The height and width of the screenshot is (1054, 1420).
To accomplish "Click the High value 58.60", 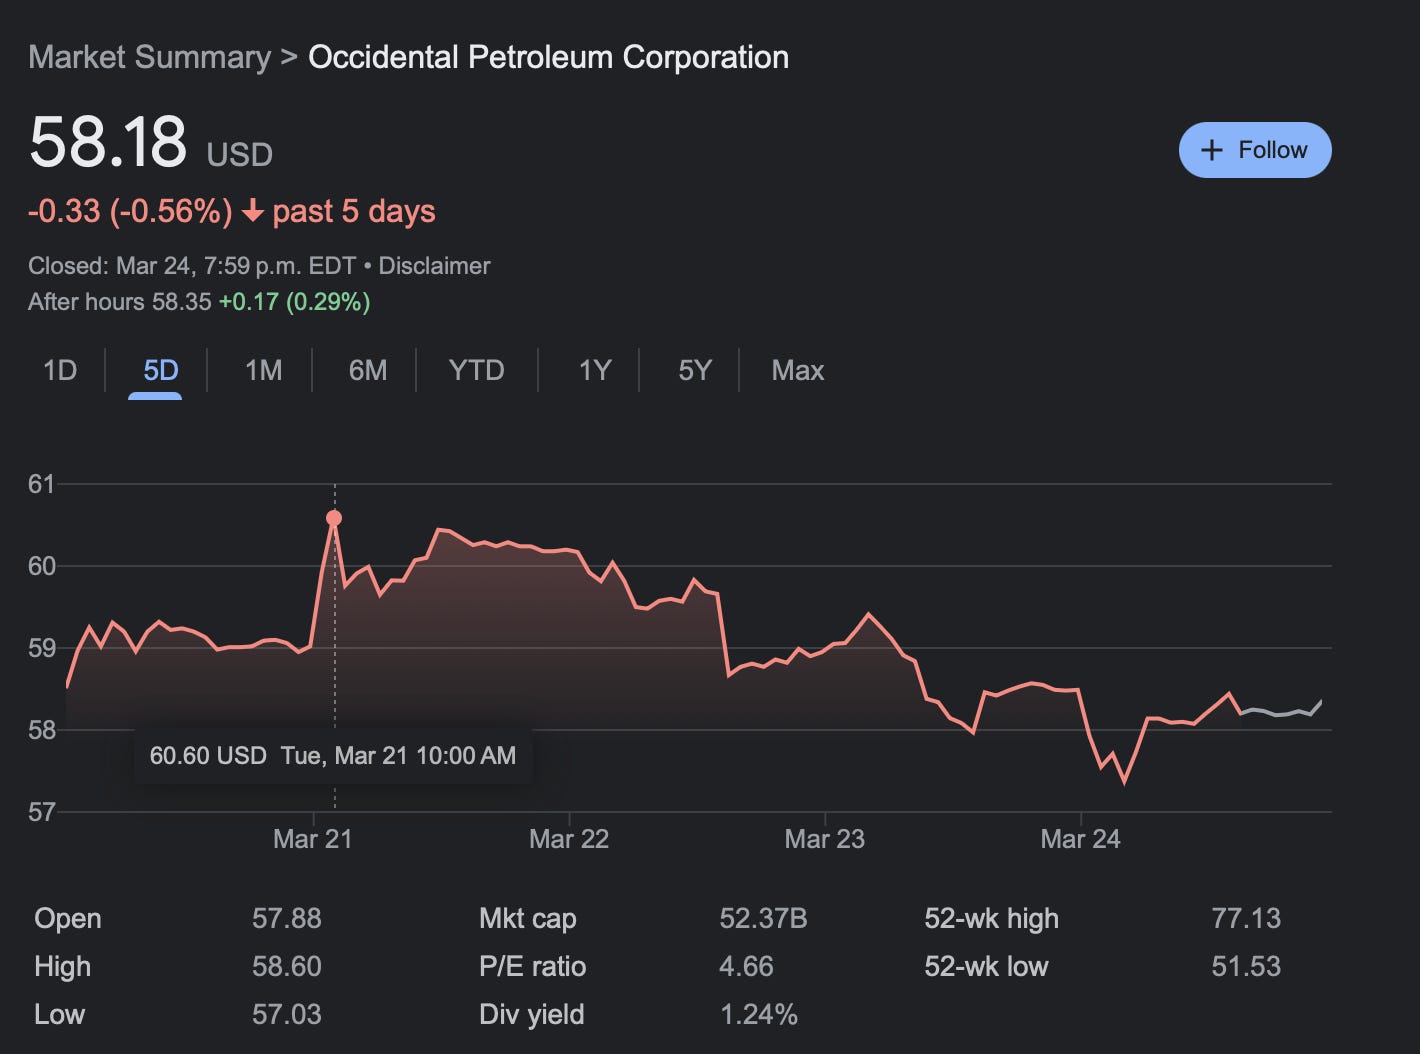I will tap(287, 966).
